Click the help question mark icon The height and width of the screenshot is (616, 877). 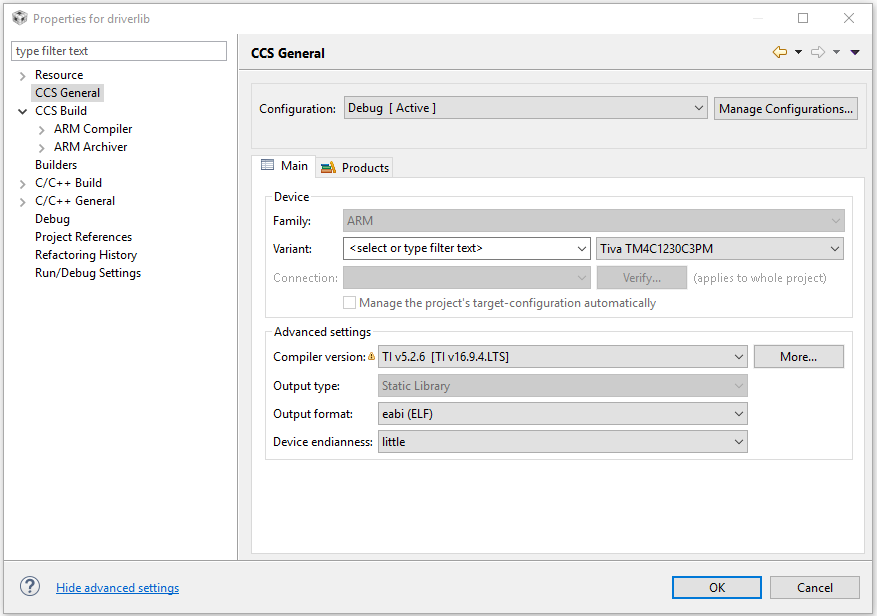(30, 587)
